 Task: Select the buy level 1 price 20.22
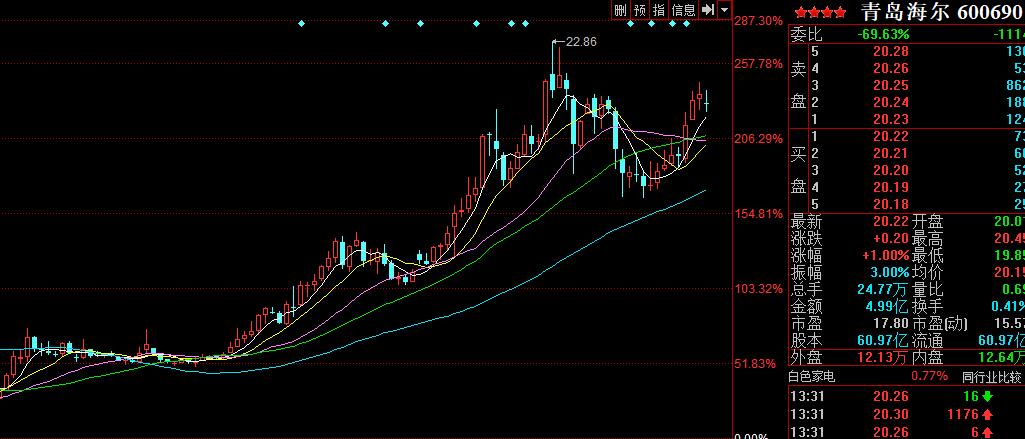(x=889, y=136)
